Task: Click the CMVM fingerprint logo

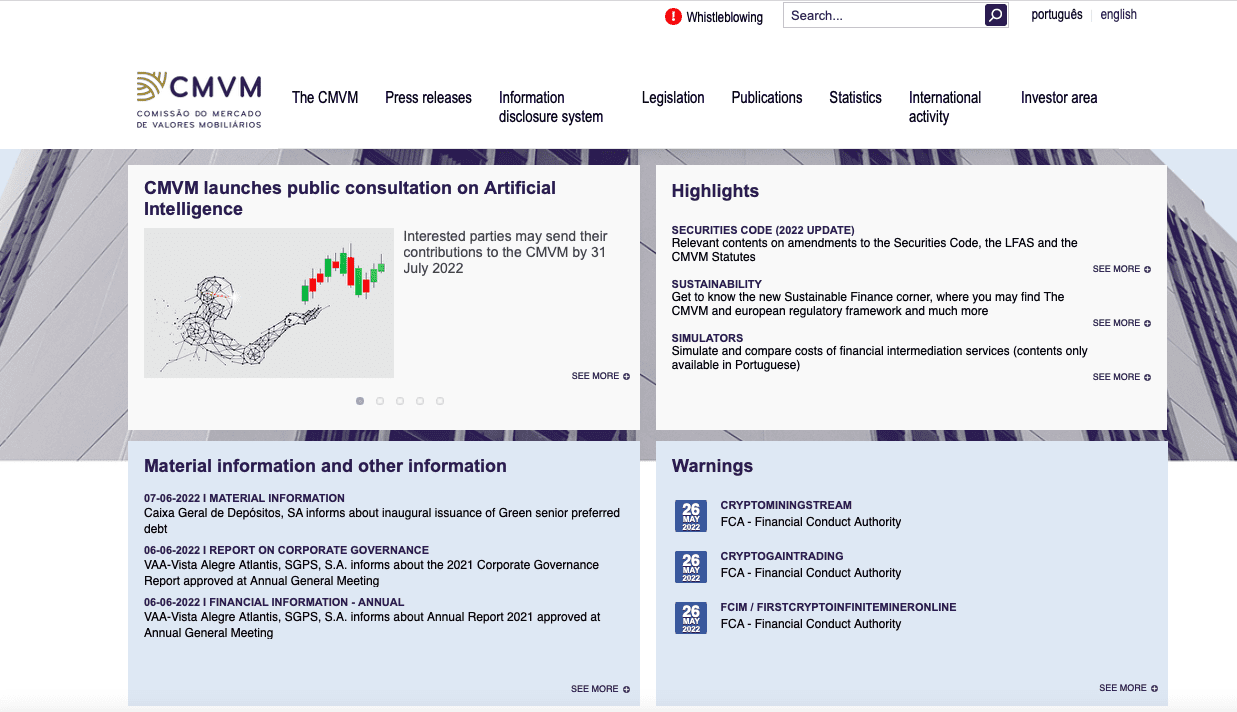Action: click(x=152, y=88)
